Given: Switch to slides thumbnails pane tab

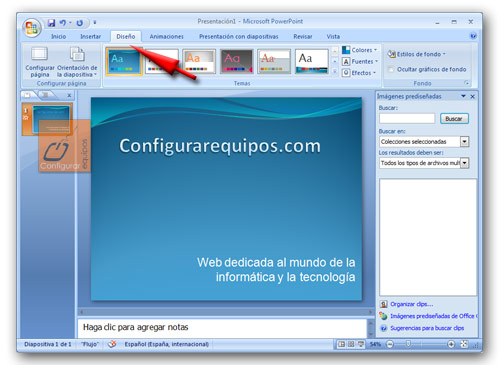Looking at the screenshot, I should 27,95.
